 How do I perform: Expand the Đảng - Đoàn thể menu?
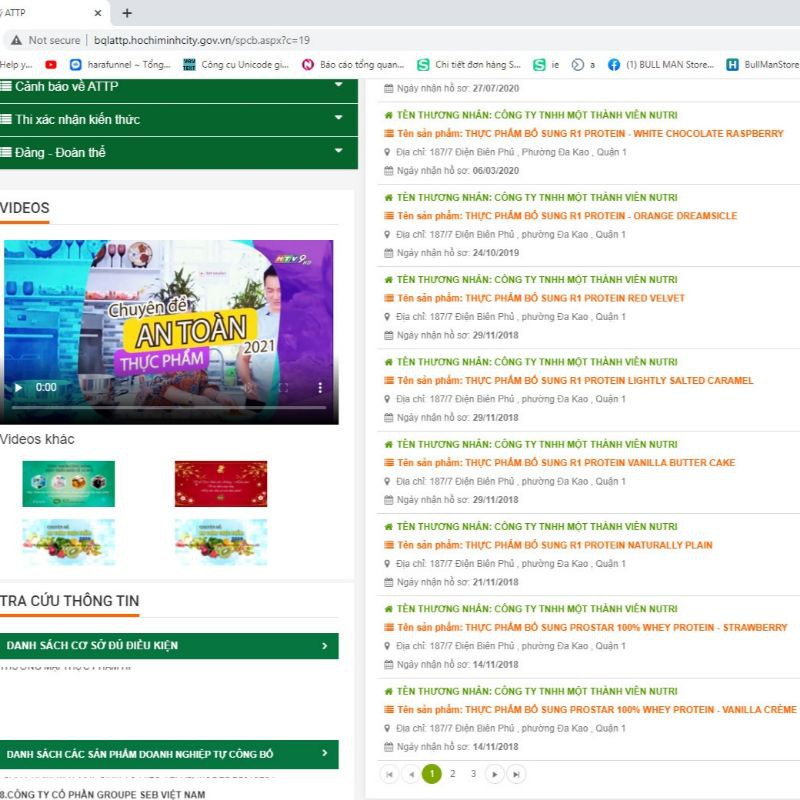pyautogui.click(x=338, y=151)
